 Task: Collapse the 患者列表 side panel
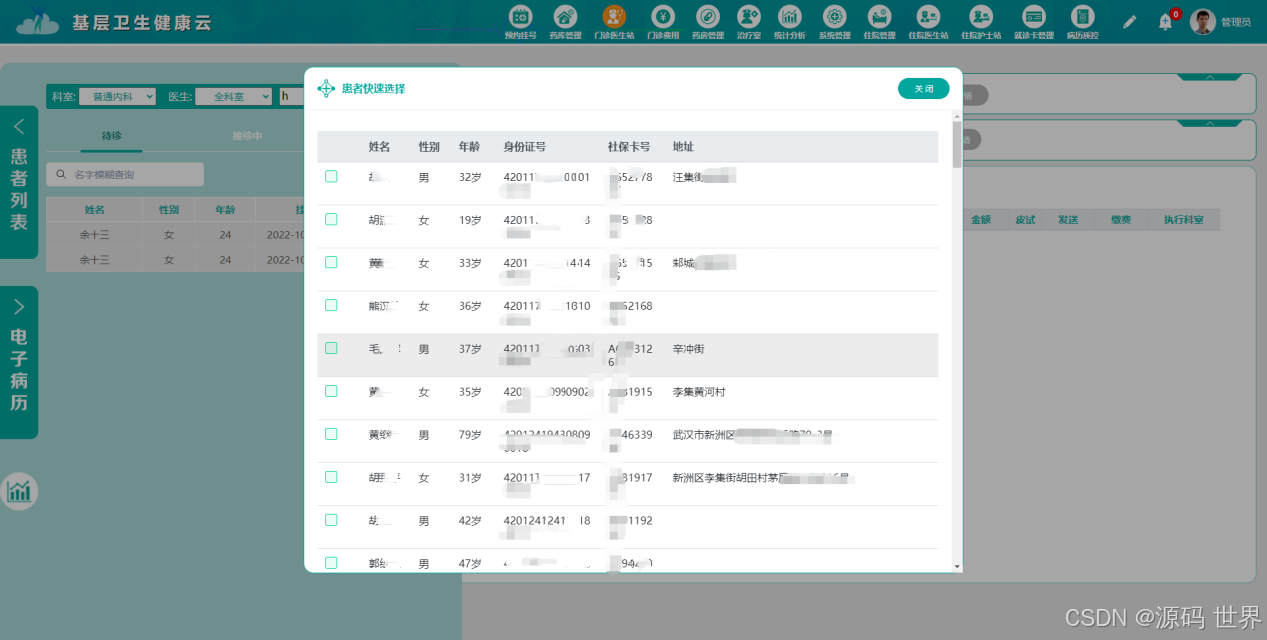pos(19,127)
